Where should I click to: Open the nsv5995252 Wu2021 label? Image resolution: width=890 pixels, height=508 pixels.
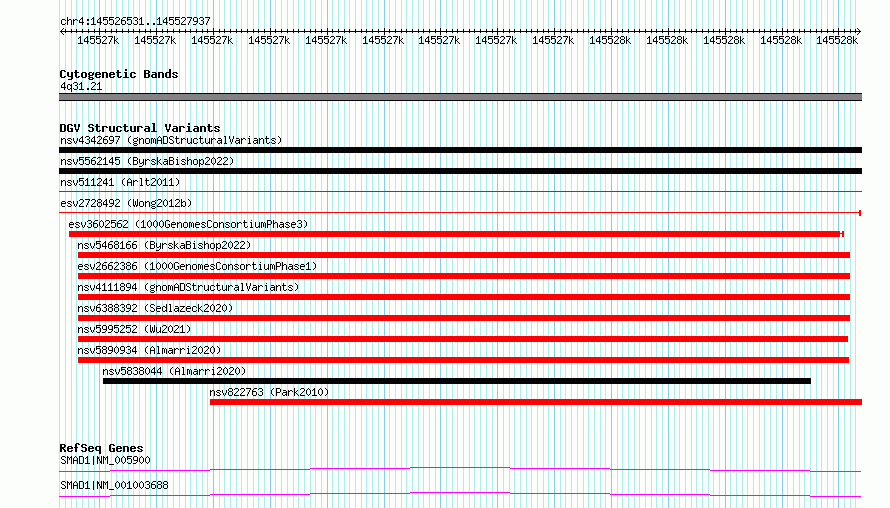click(135, 329)
